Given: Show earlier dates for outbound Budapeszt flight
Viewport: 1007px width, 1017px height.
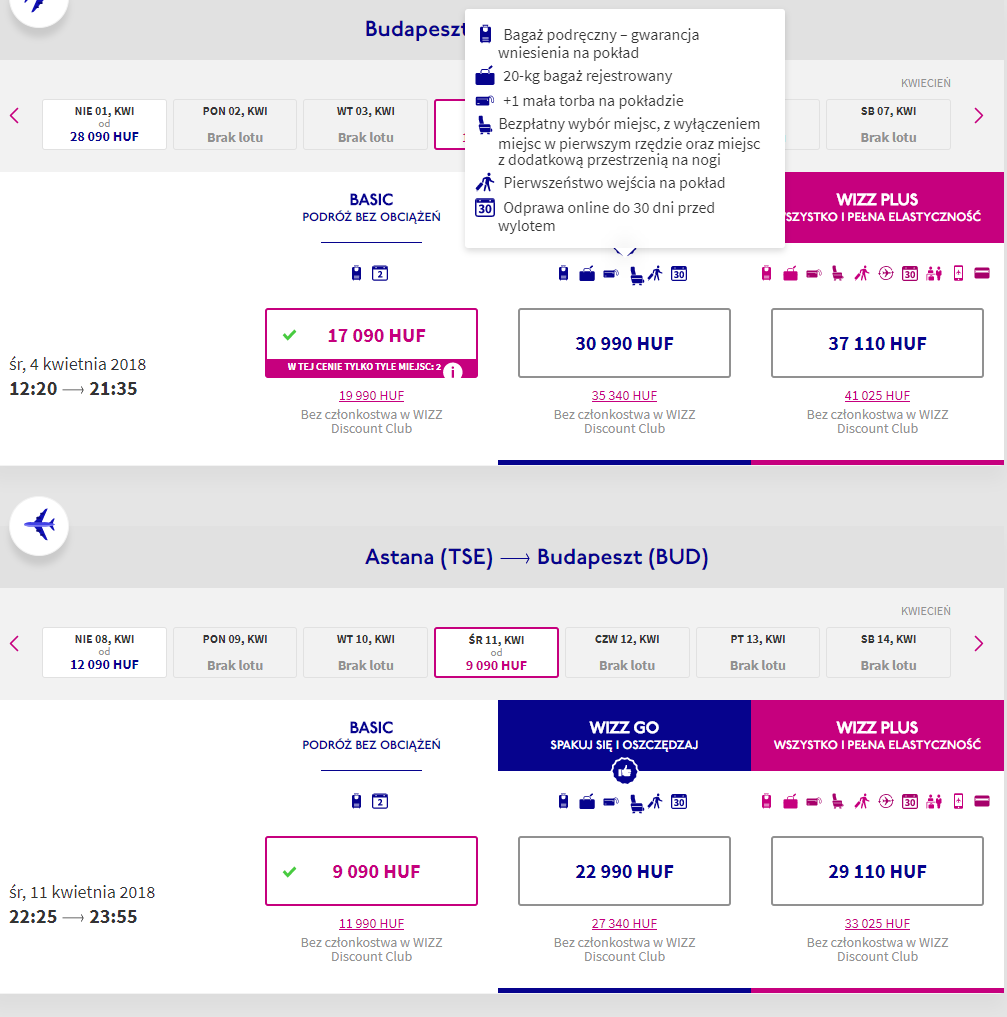Looking at the screenshot, I should [15, 116].
